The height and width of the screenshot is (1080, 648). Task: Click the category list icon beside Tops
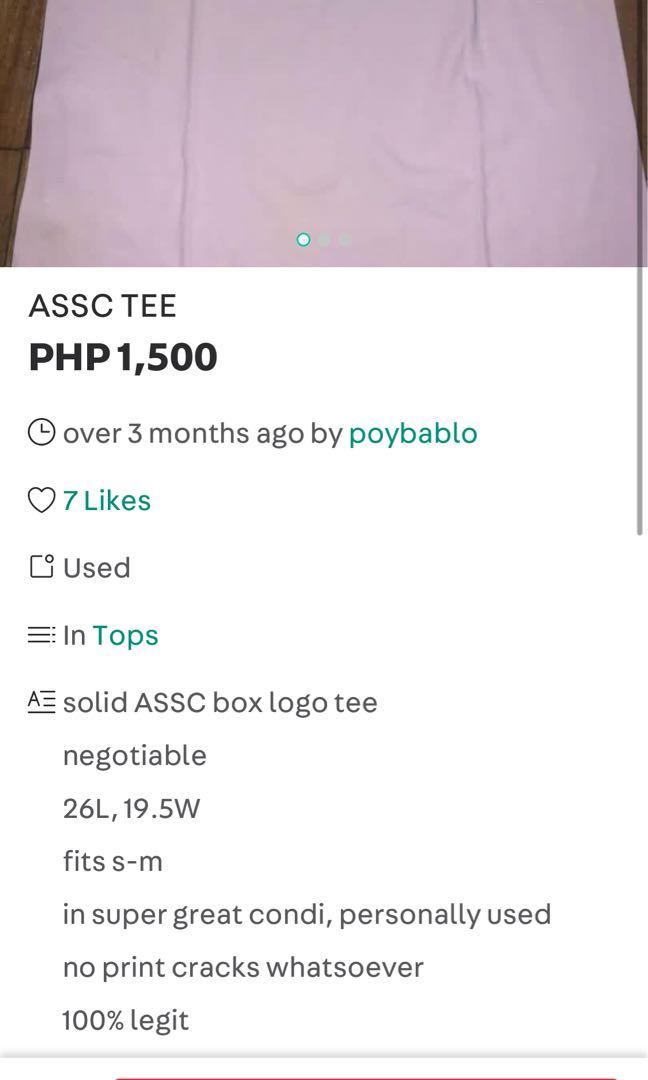pyautogui.click(x=41, y=634)
